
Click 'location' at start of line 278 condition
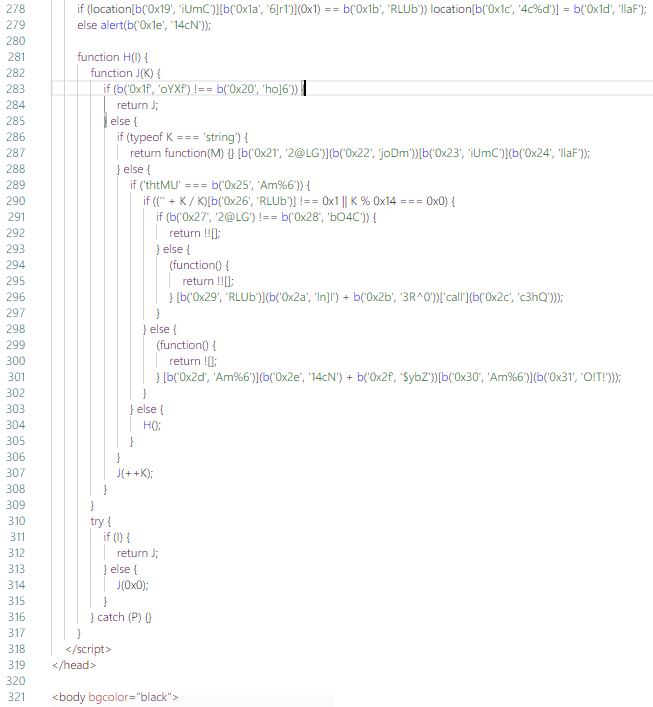[x=111, y=9]
